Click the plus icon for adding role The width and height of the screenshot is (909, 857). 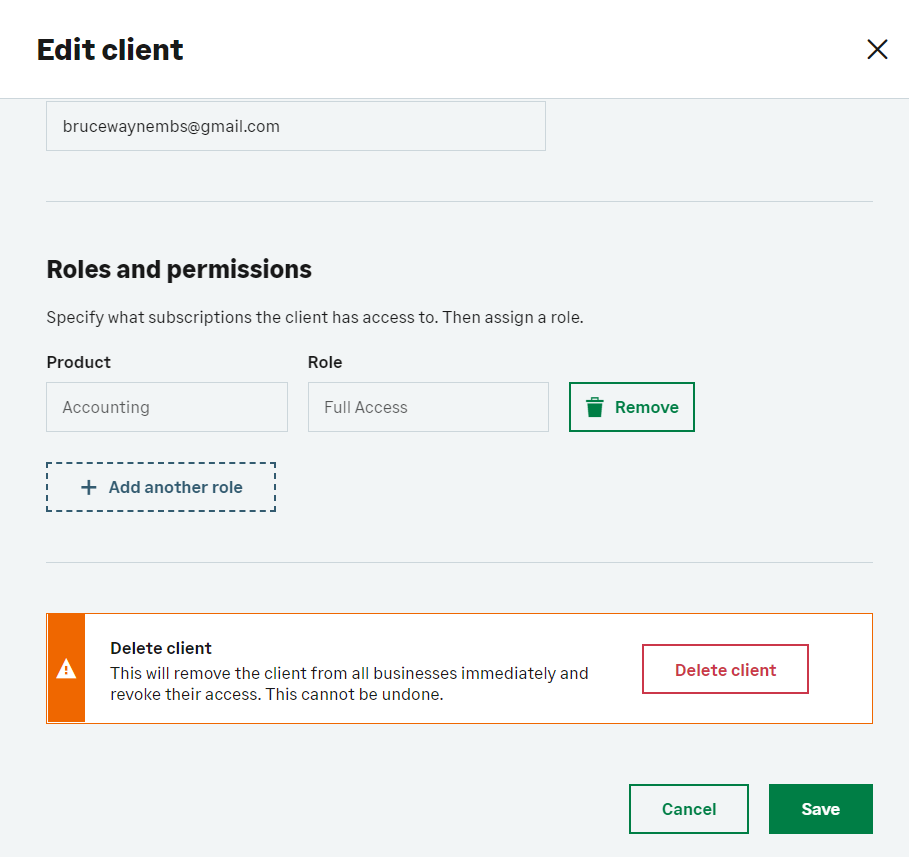click(x=89, y=488)
